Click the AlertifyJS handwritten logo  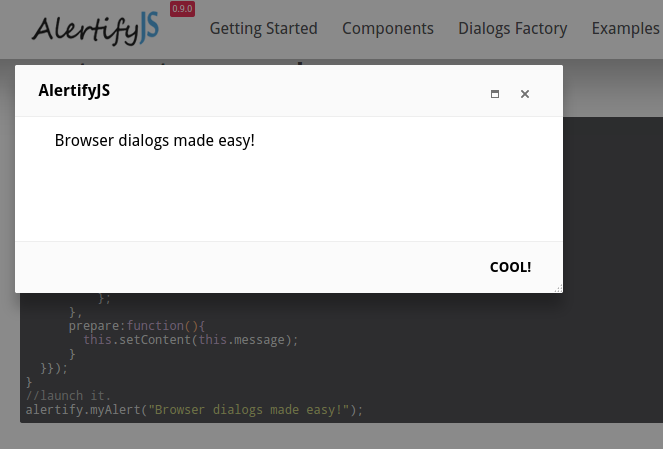point(96,29)
